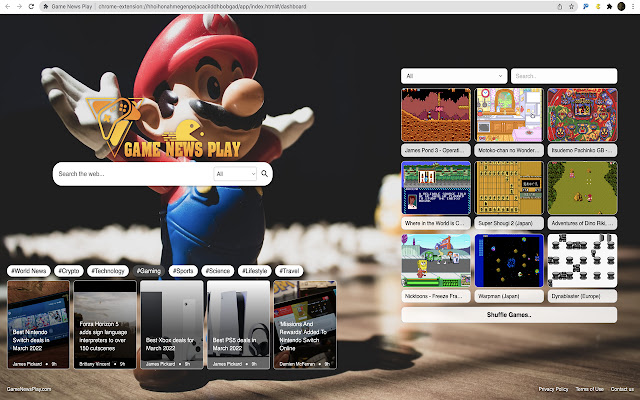The image size is (640, 400).
Task: Select the #Science tab
Action: [218, 271]
